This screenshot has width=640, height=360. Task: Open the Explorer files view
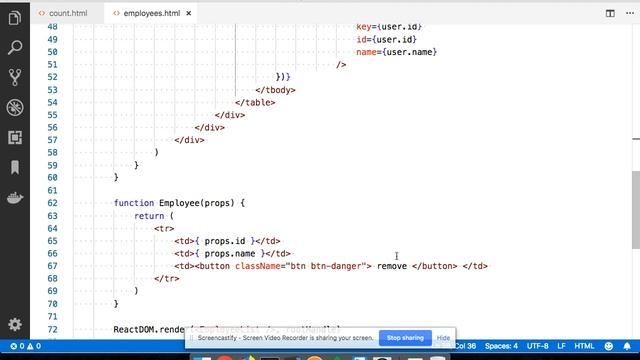[x=15, y=18]
